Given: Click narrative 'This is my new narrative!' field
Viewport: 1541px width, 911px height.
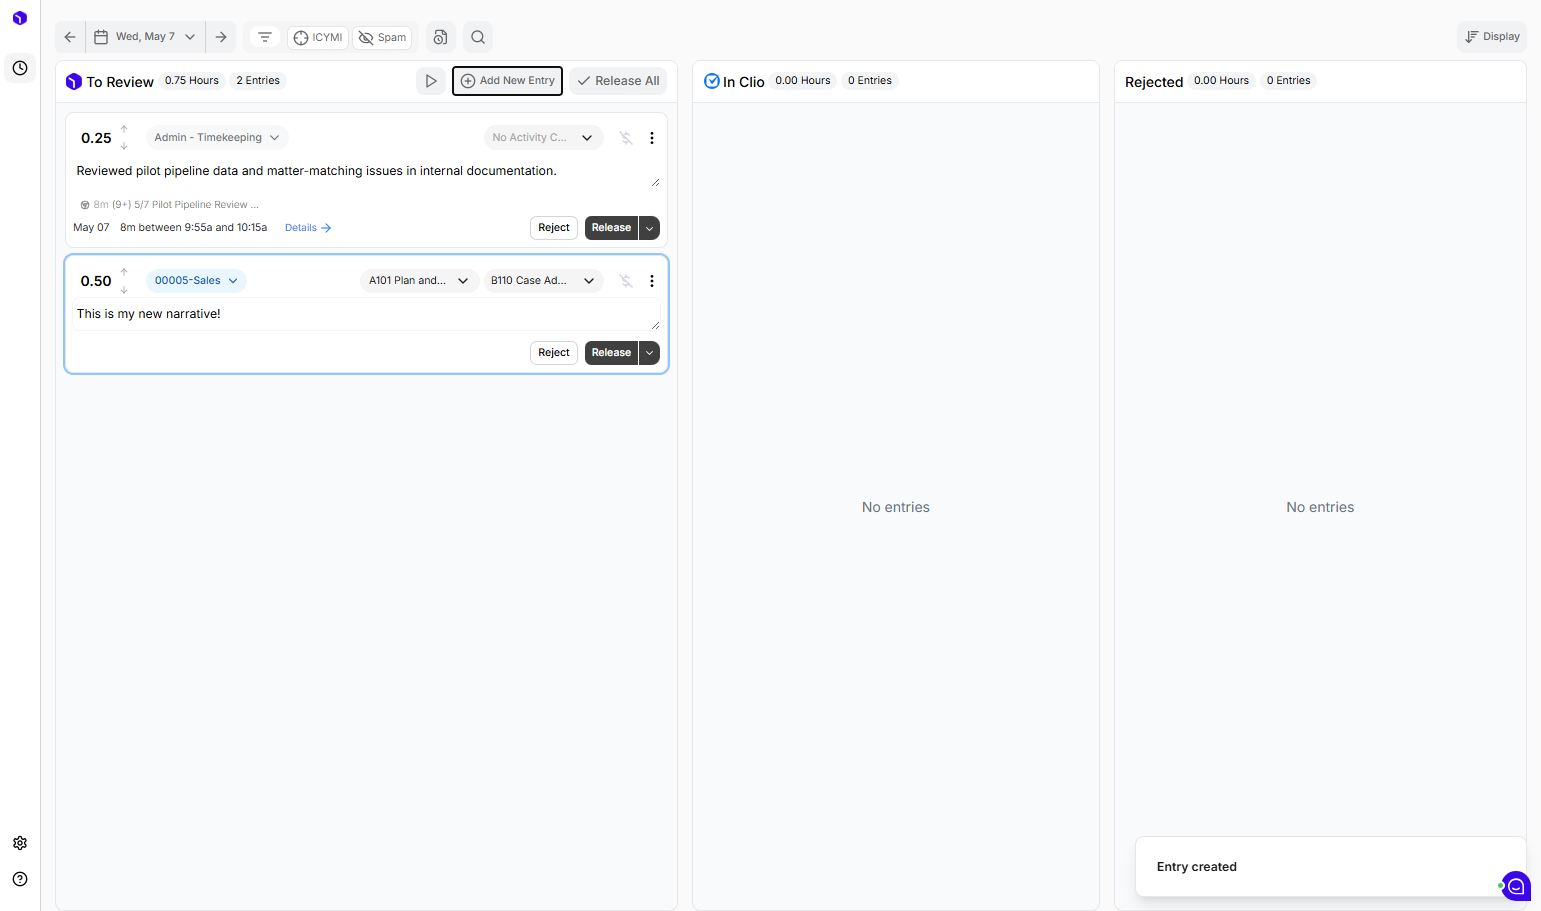Looking at the screenshot, I should pos(366,314).
